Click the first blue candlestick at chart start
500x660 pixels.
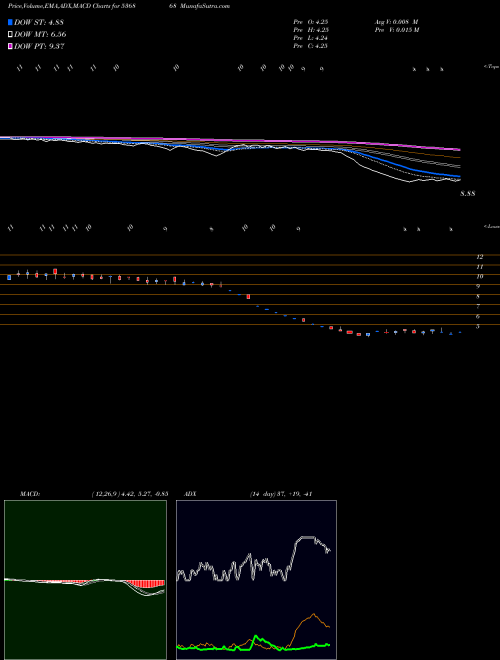[9, 277]
